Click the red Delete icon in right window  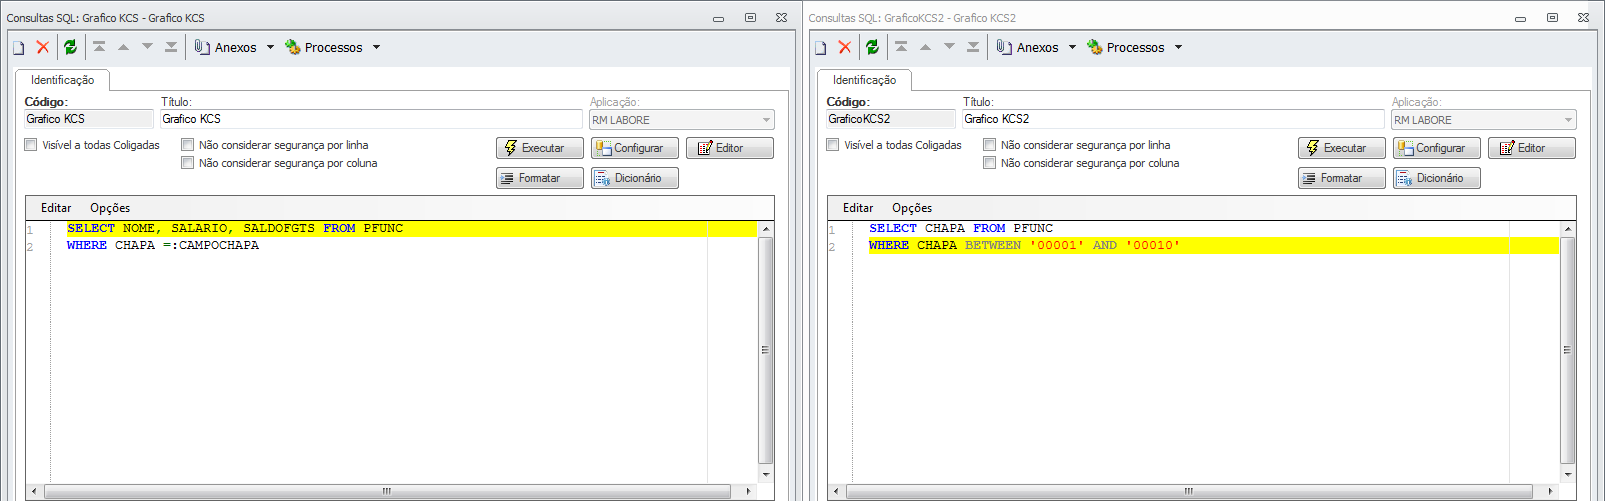845,47
